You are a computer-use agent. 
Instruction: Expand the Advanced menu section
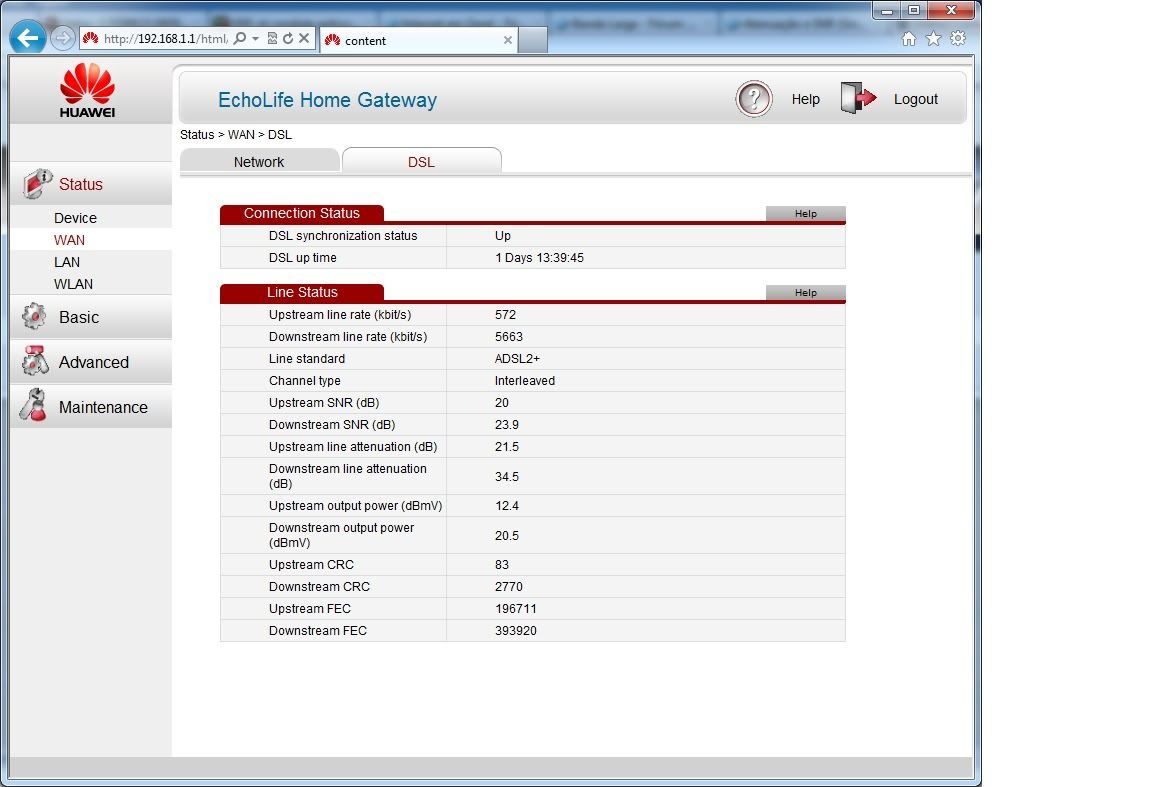93,363
